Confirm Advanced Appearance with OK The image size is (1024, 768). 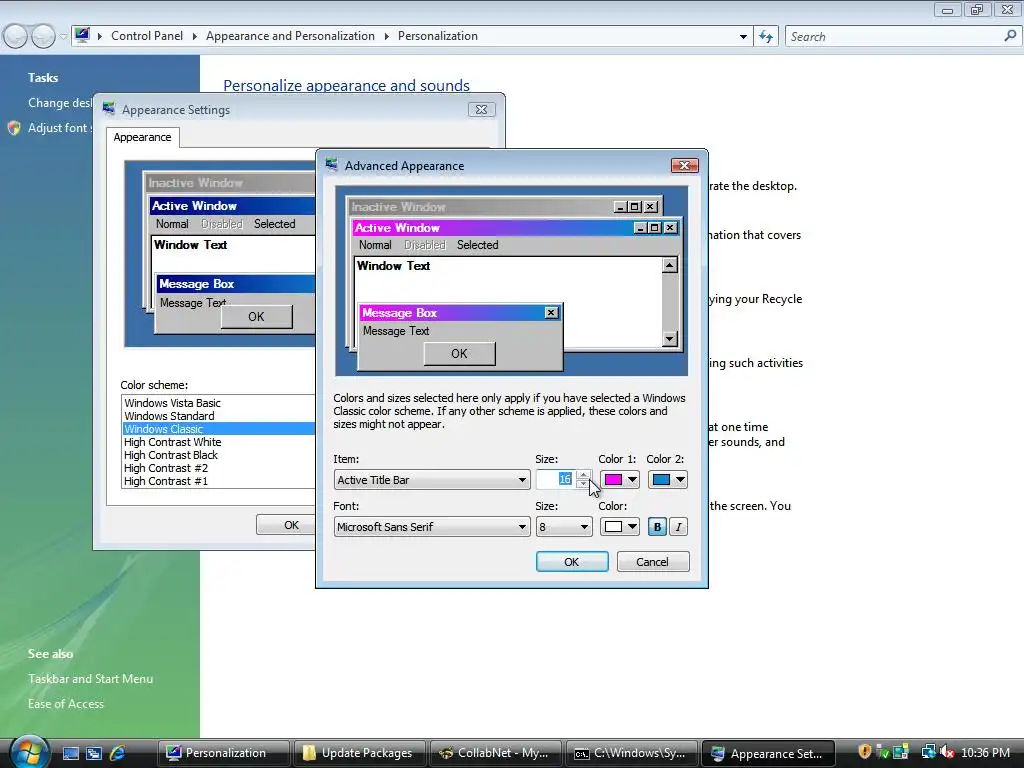[572, 562]
